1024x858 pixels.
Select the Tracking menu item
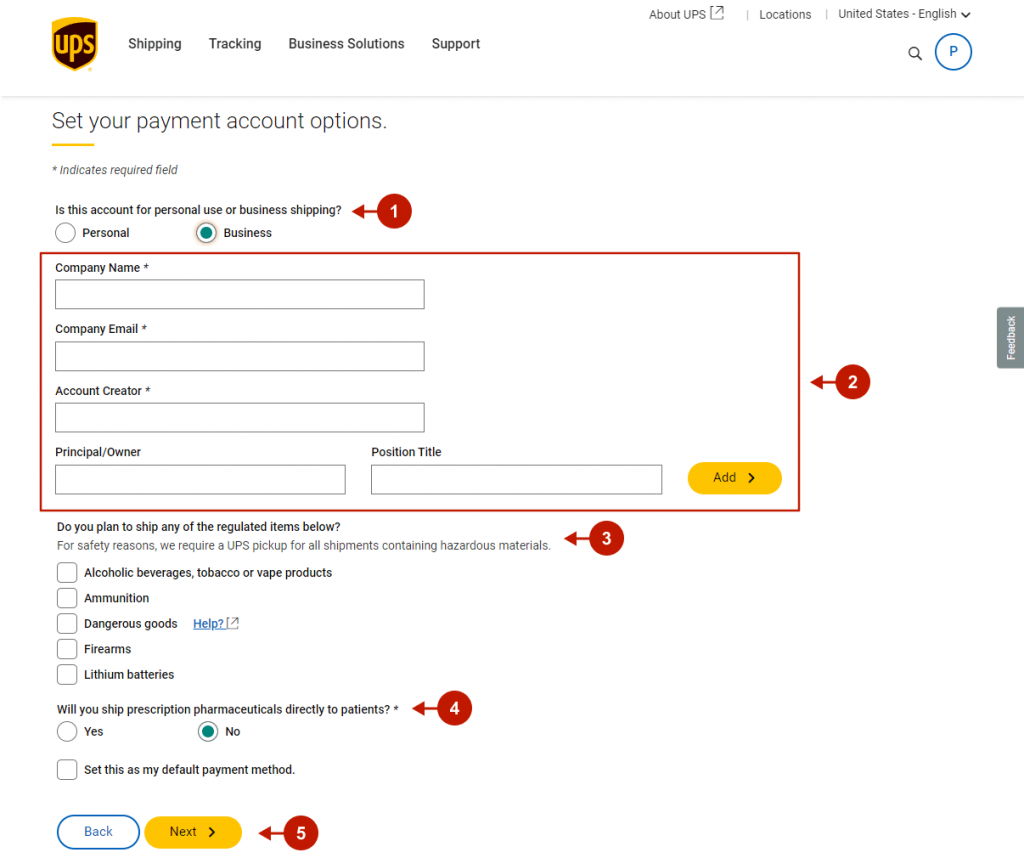pos(234,44)
